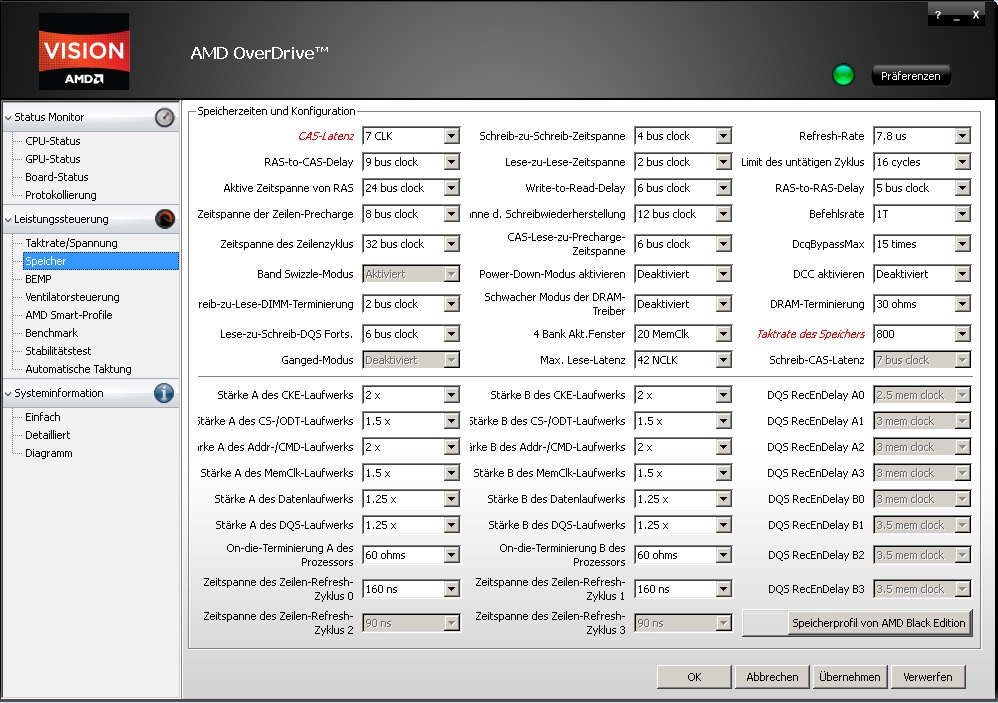Collapse the Leistungssteuerung section

(8, 219)
